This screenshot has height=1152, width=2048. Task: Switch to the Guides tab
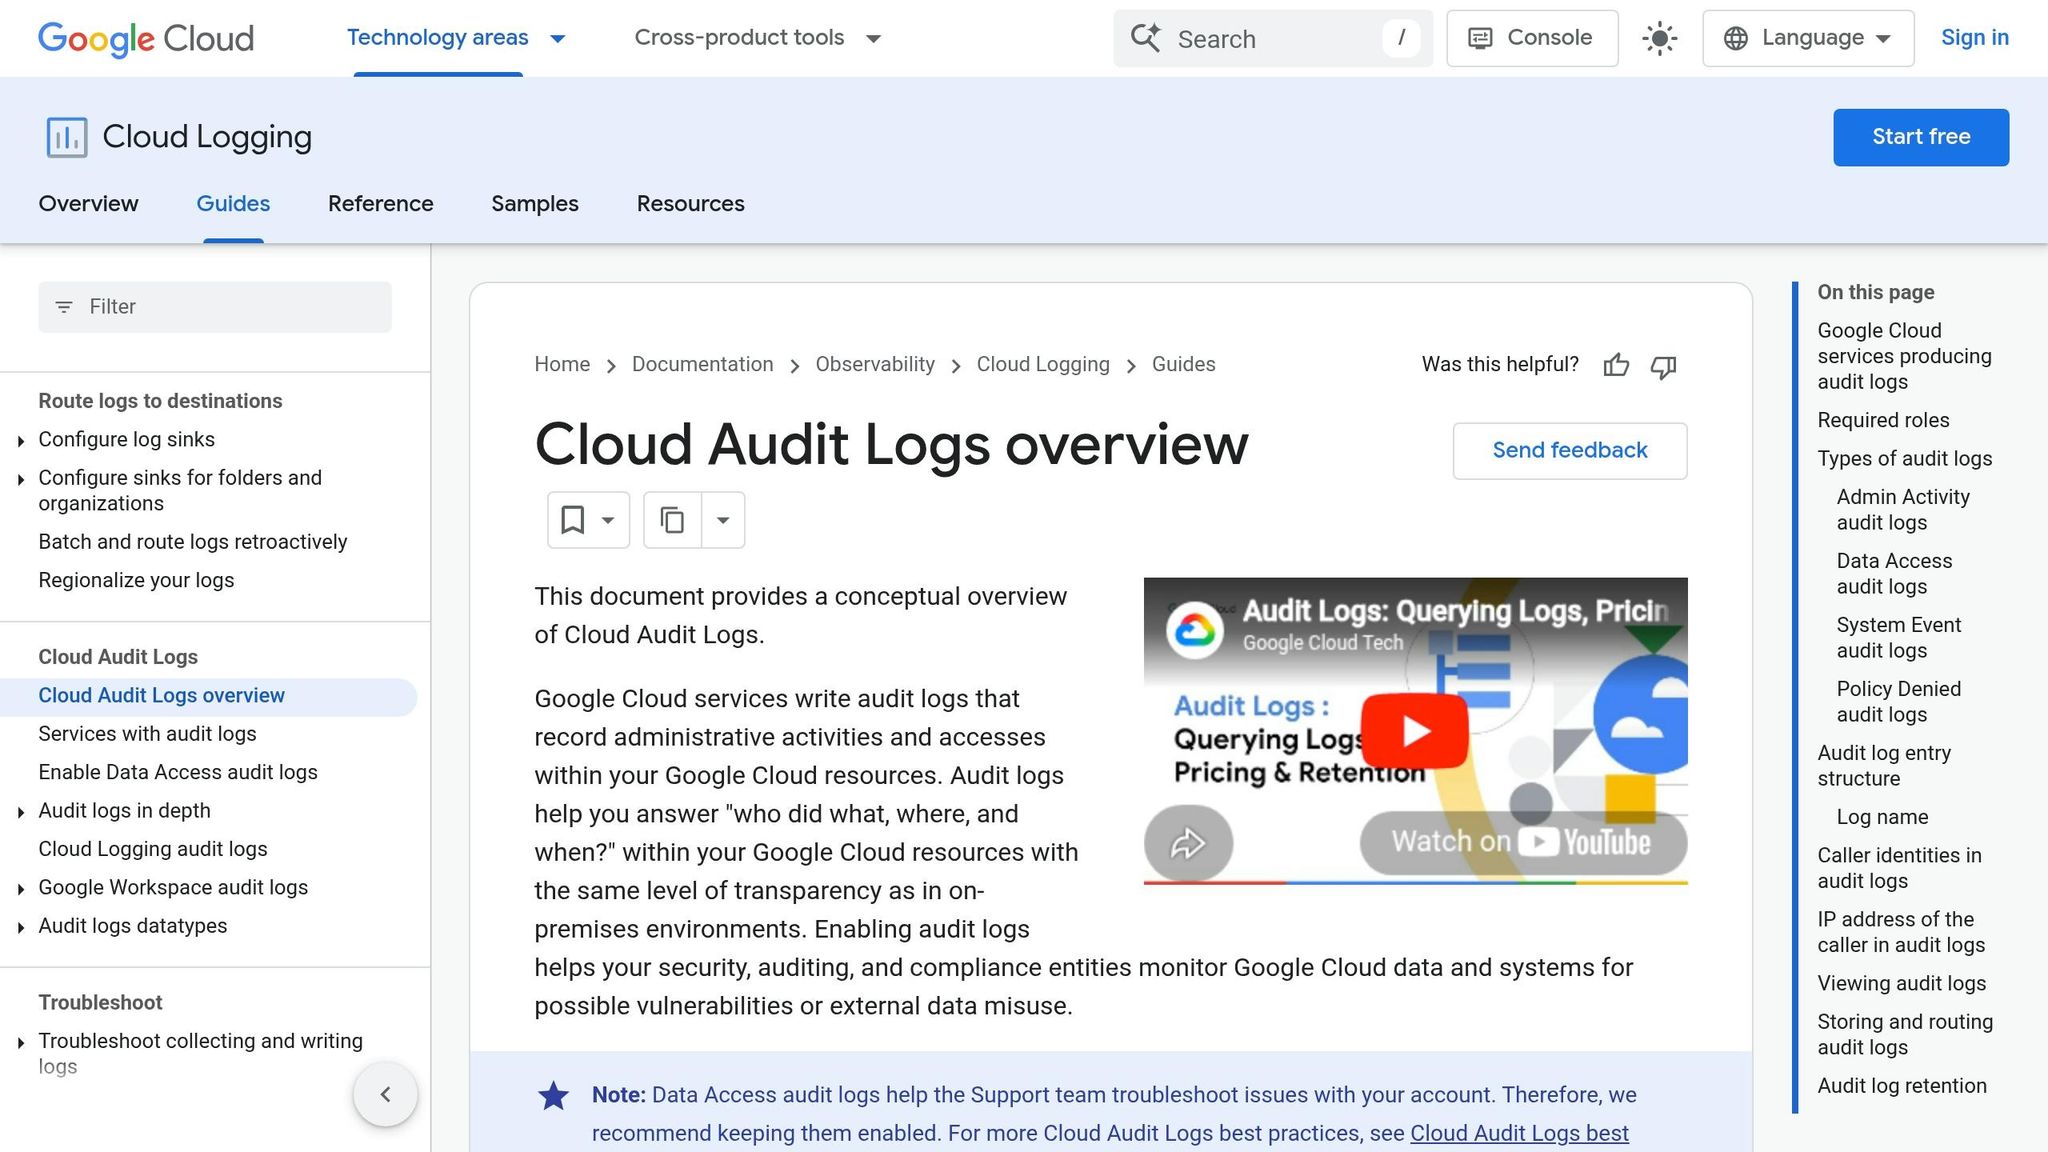click(233, 204)
